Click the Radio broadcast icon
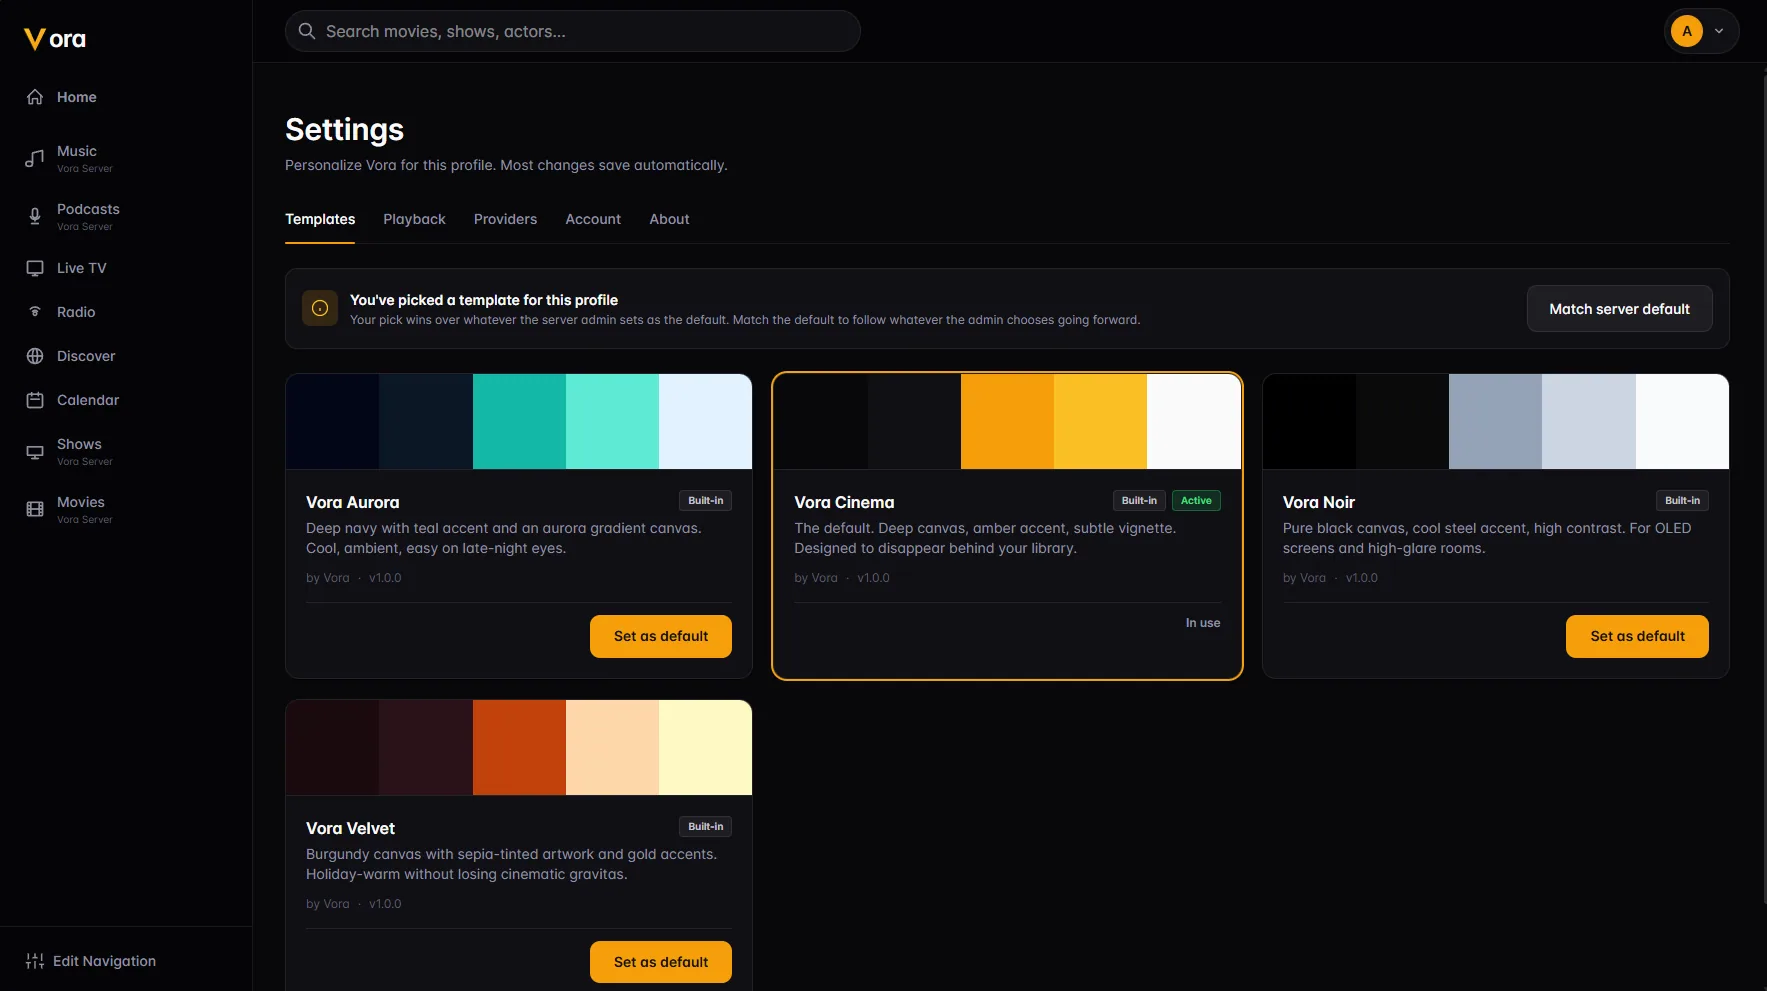Screen dimensions: 1767x991 pyautogui.click(x=35, y=312)
